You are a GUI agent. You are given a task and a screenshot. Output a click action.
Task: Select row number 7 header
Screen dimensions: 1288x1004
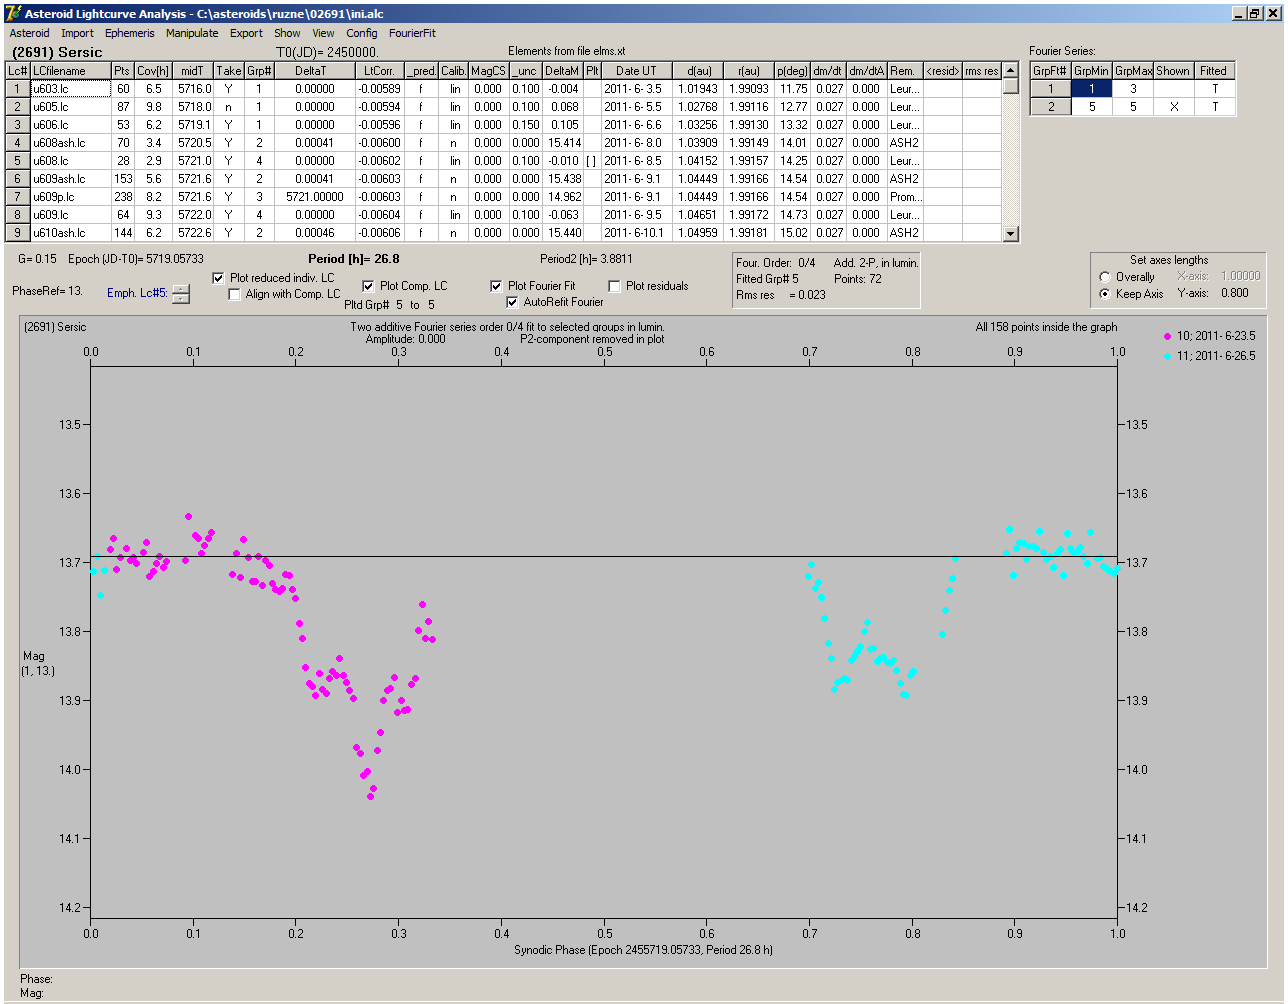[18, 197]
